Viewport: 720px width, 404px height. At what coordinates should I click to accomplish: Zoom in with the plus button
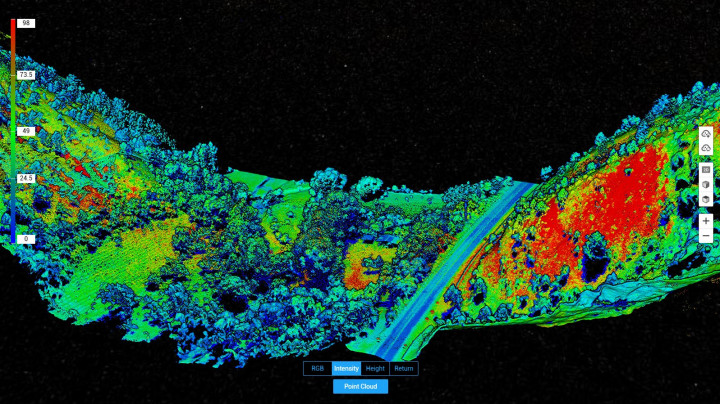[x=706, y=221]
